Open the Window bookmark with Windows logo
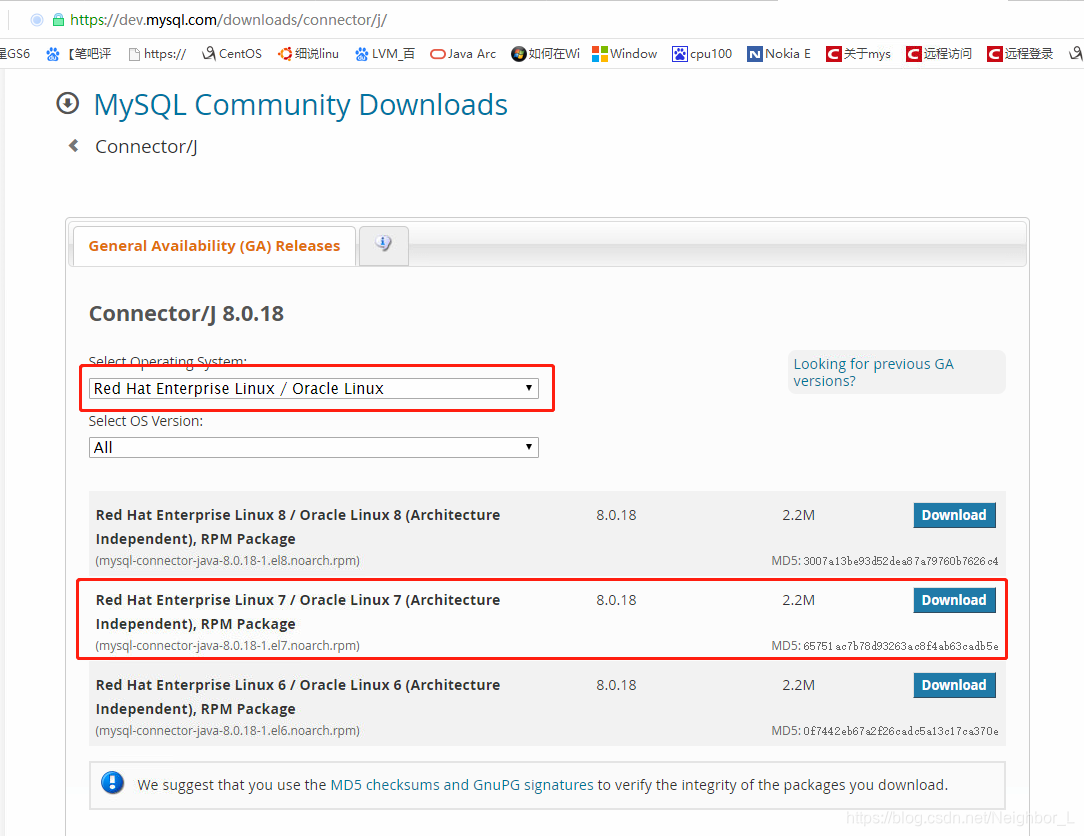 [x=624, y=54]
